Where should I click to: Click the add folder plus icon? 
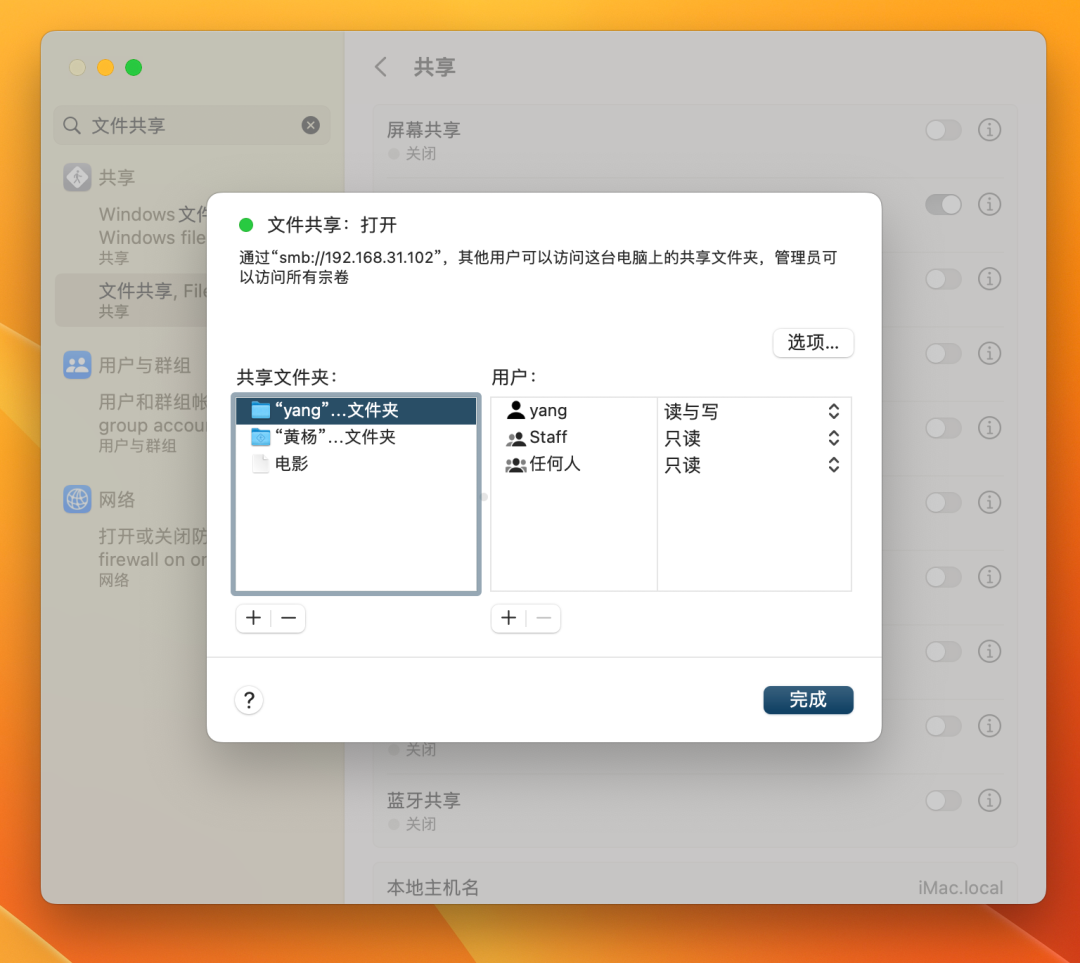pos(253,618)
